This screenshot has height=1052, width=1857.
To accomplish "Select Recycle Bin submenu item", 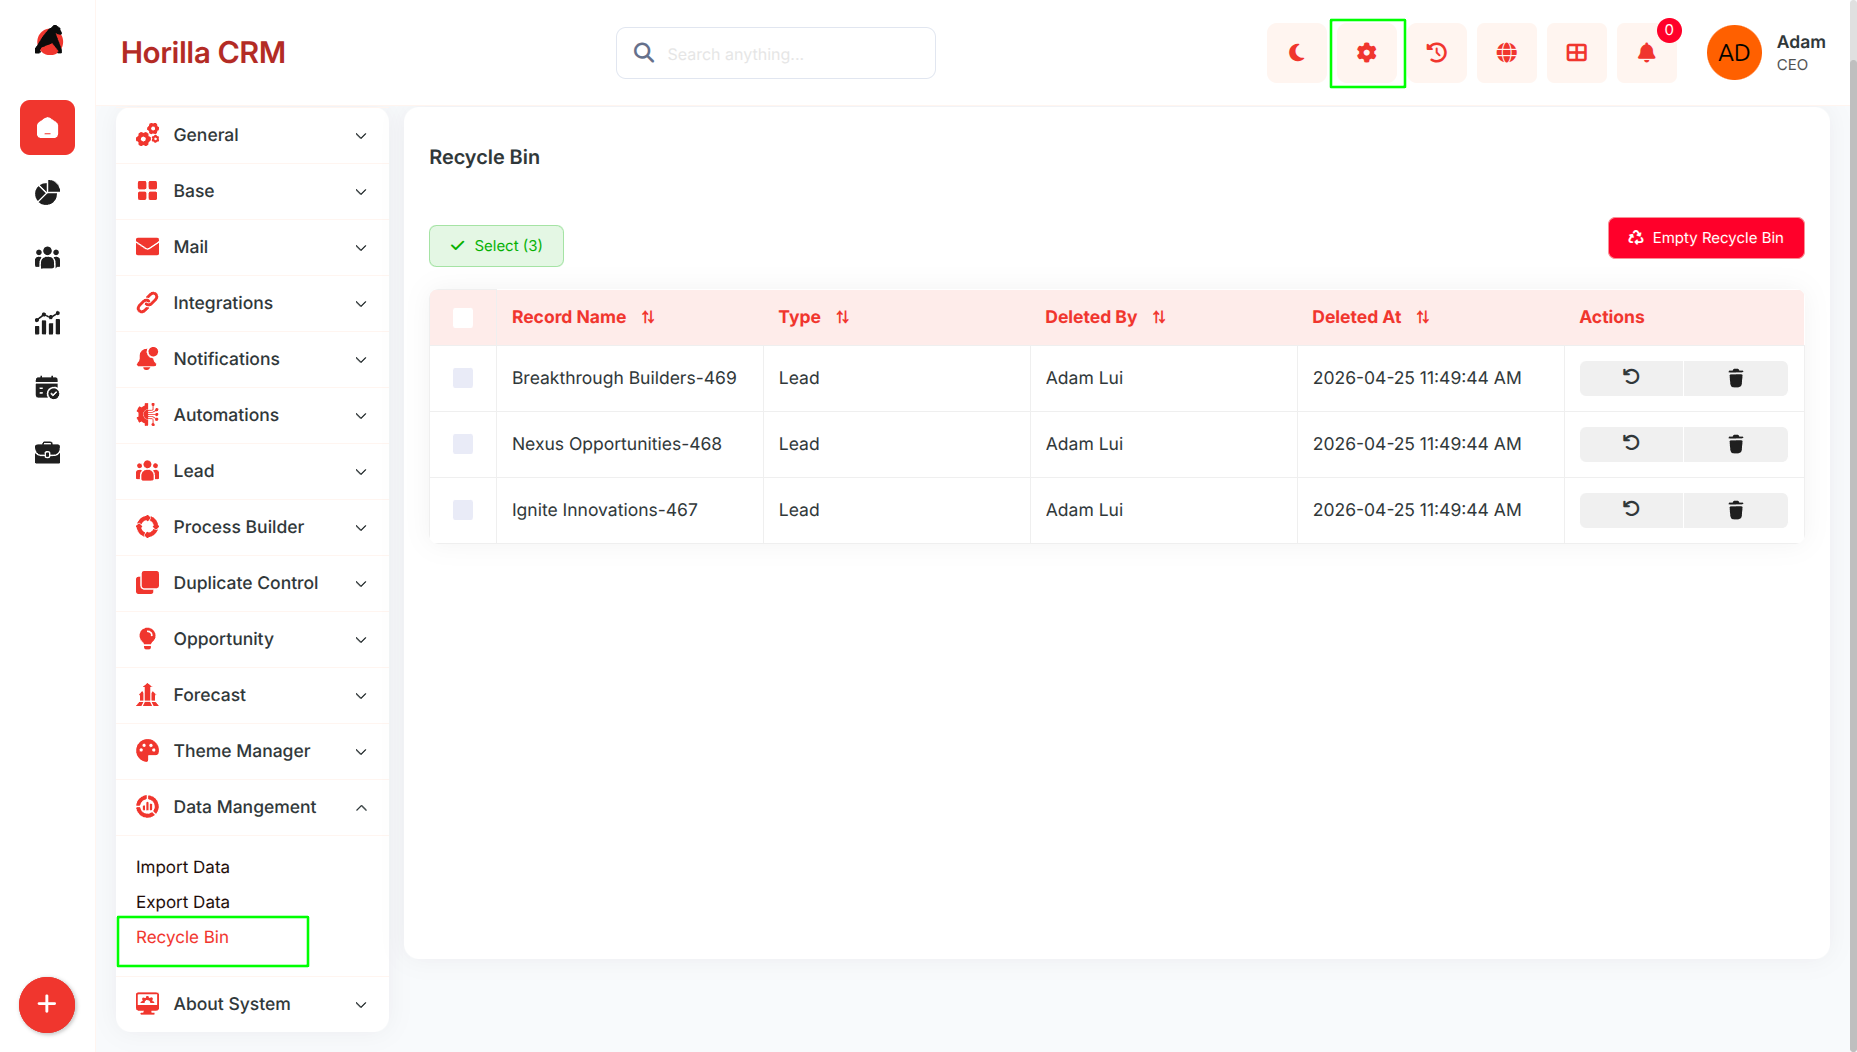I will point(182,937).
